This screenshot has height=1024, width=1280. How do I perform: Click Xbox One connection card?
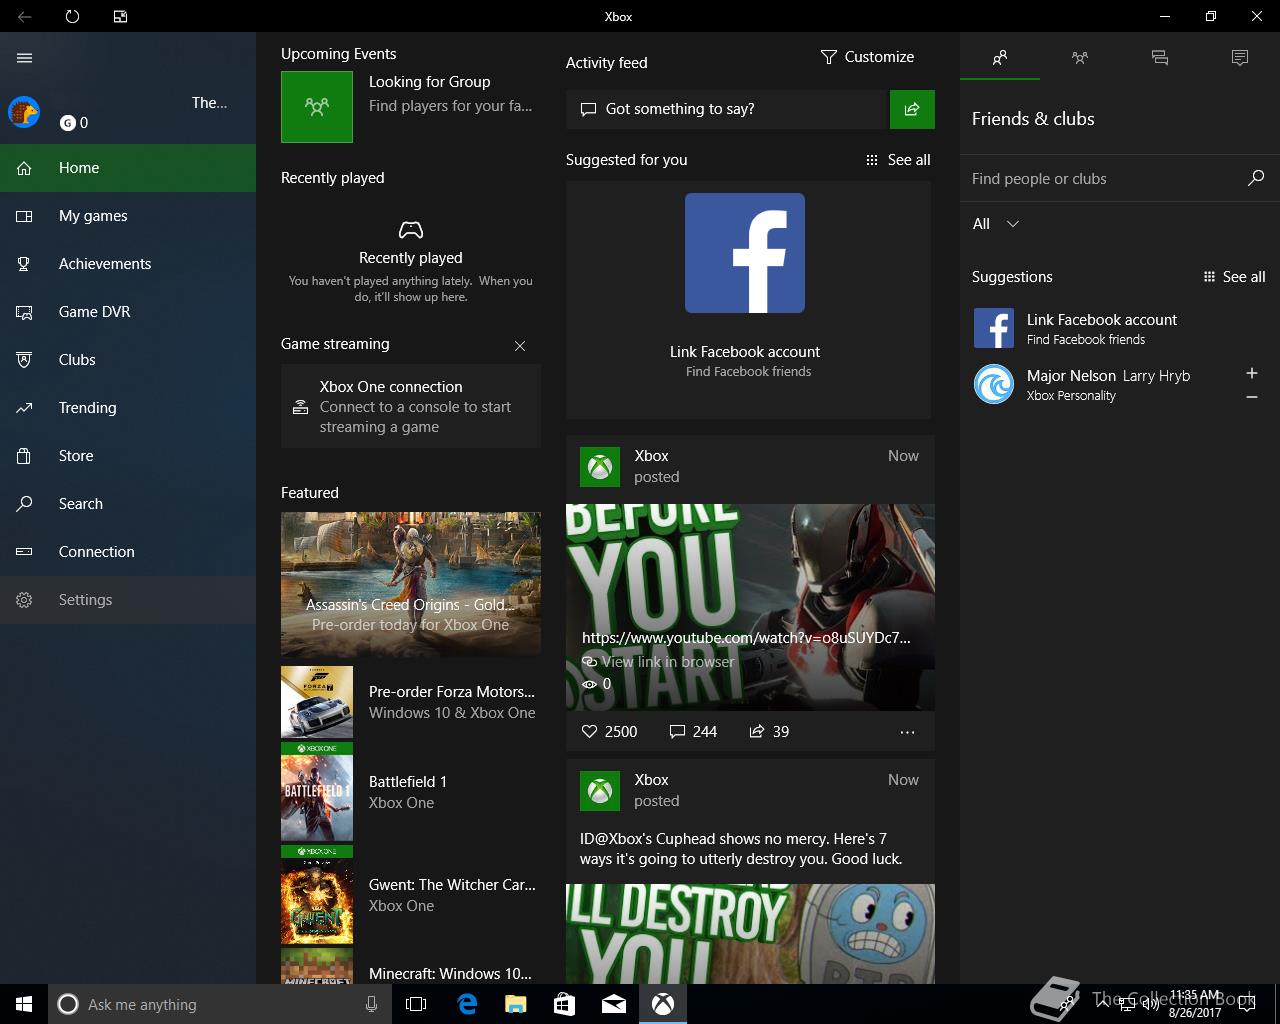411,406
